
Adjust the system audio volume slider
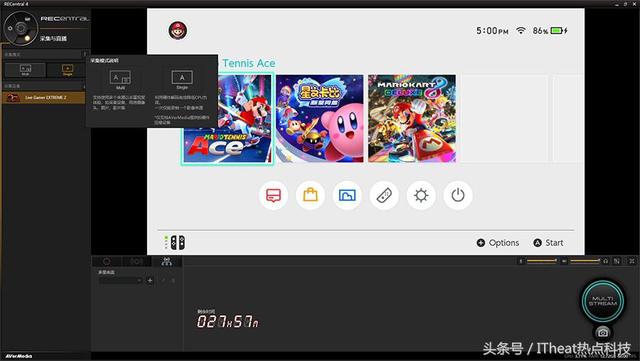click(584, 261)
